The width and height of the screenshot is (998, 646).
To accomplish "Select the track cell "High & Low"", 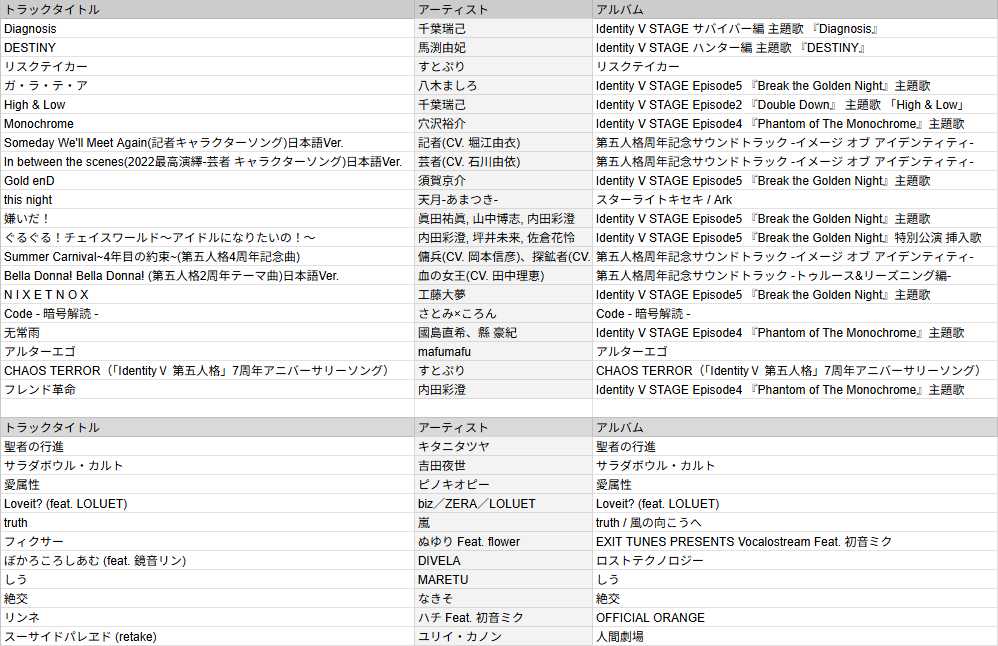I will (207, 105).
